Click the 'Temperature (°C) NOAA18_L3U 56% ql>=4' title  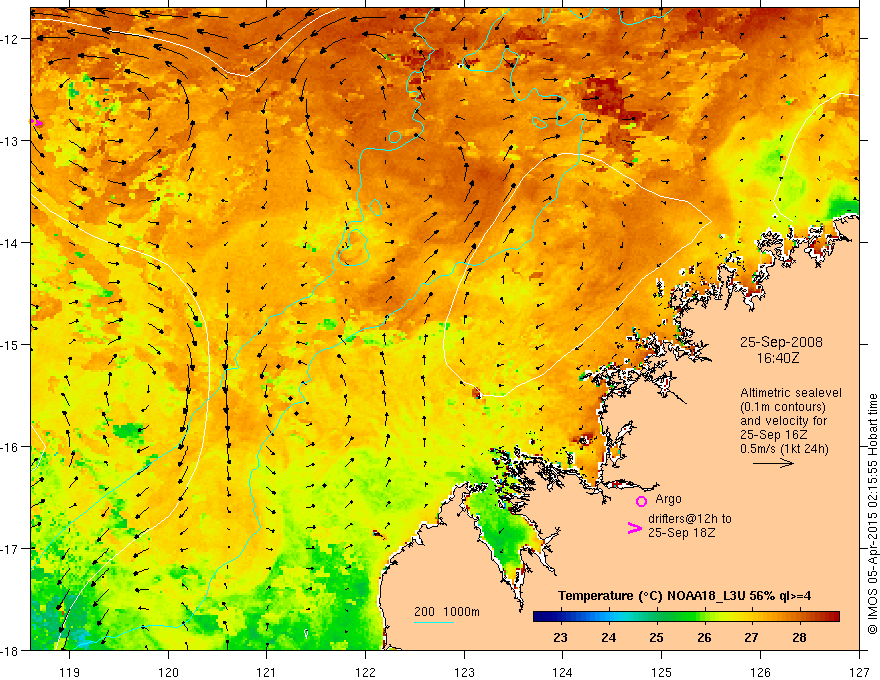[x=684, y=596]
